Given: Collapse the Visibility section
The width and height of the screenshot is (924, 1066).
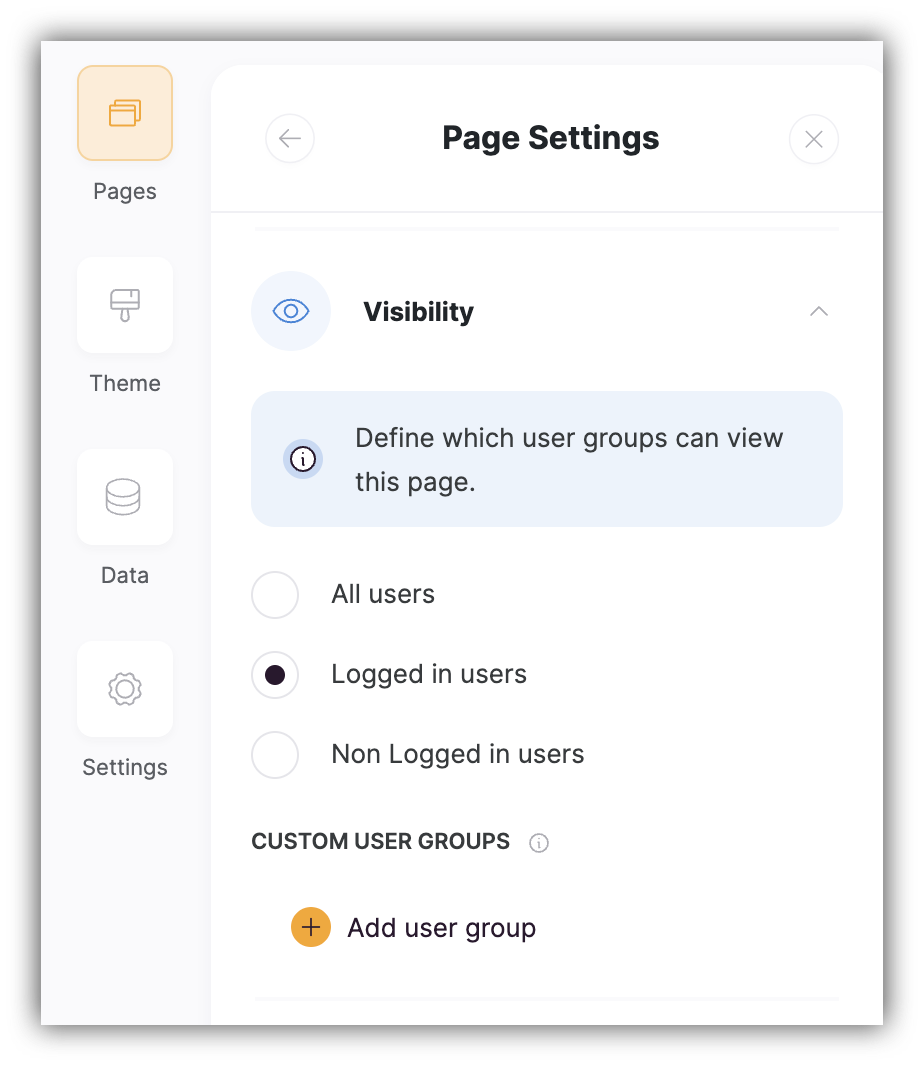Looking at the screenshot, I should point(819,311).
